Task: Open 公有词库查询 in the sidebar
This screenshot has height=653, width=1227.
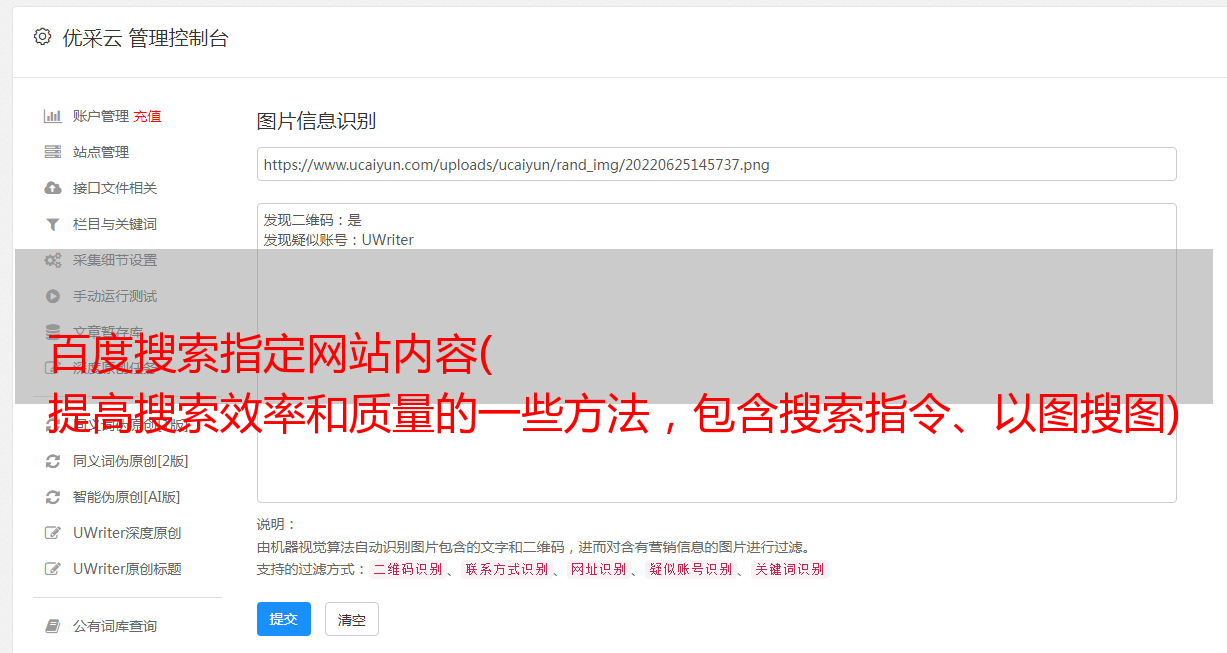Action: tap(115, 626)
